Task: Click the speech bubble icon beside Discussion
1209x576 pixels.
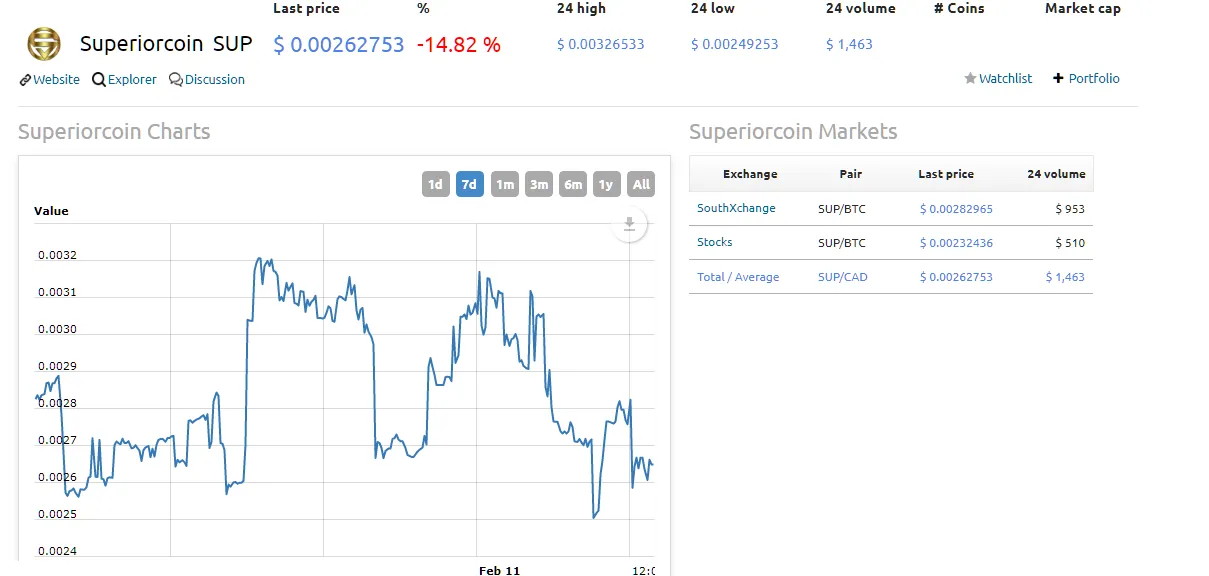Action: click(176, 80)
